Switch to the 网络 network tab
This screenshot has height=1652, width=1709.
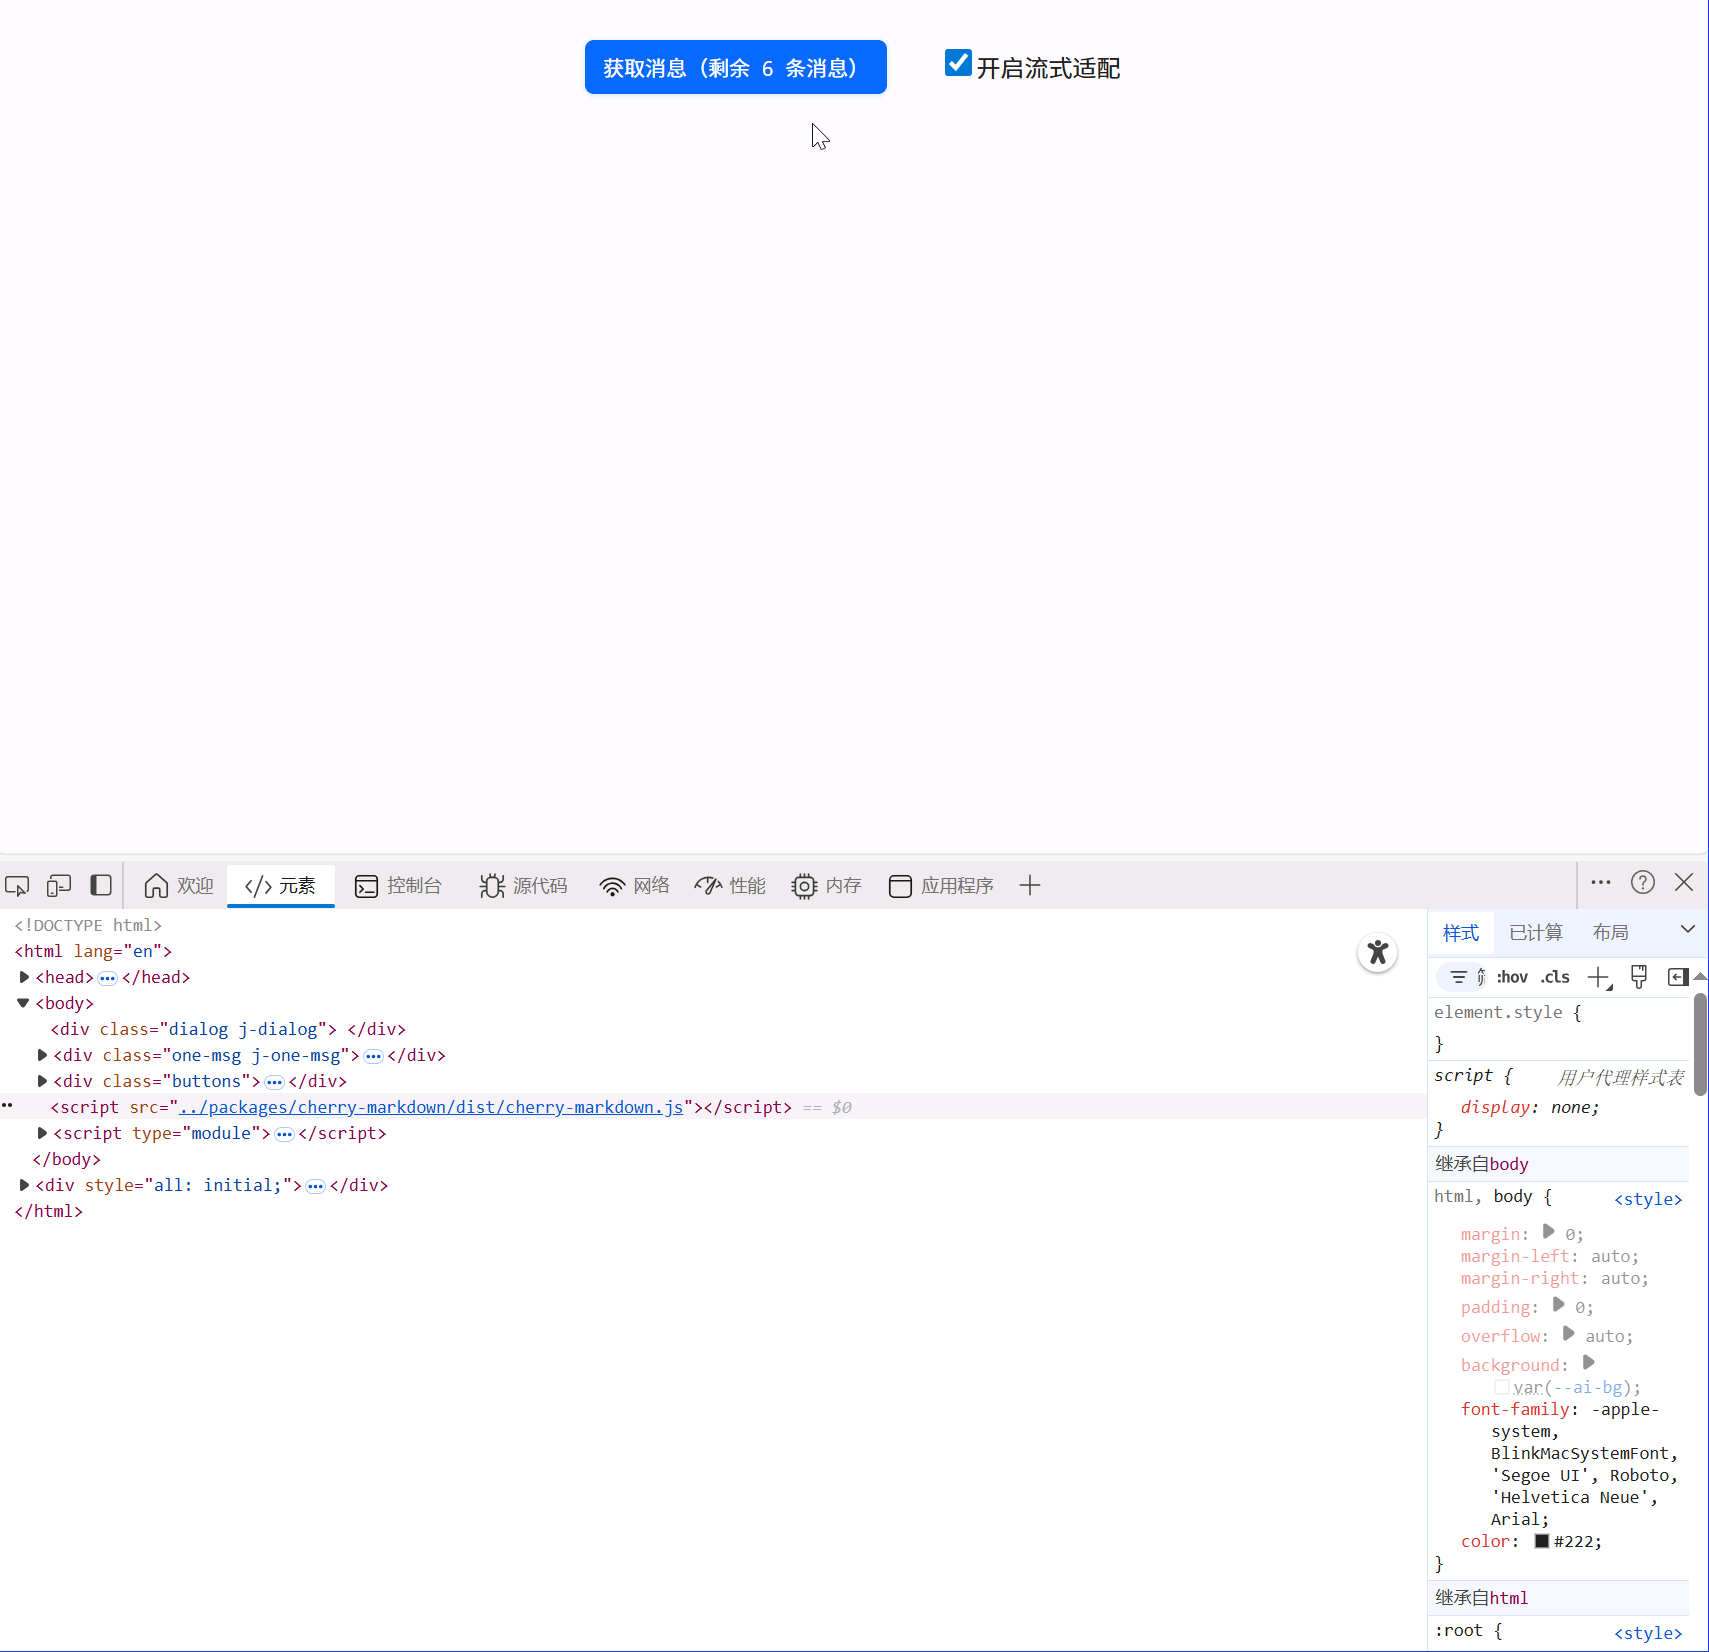pos(634,886)
